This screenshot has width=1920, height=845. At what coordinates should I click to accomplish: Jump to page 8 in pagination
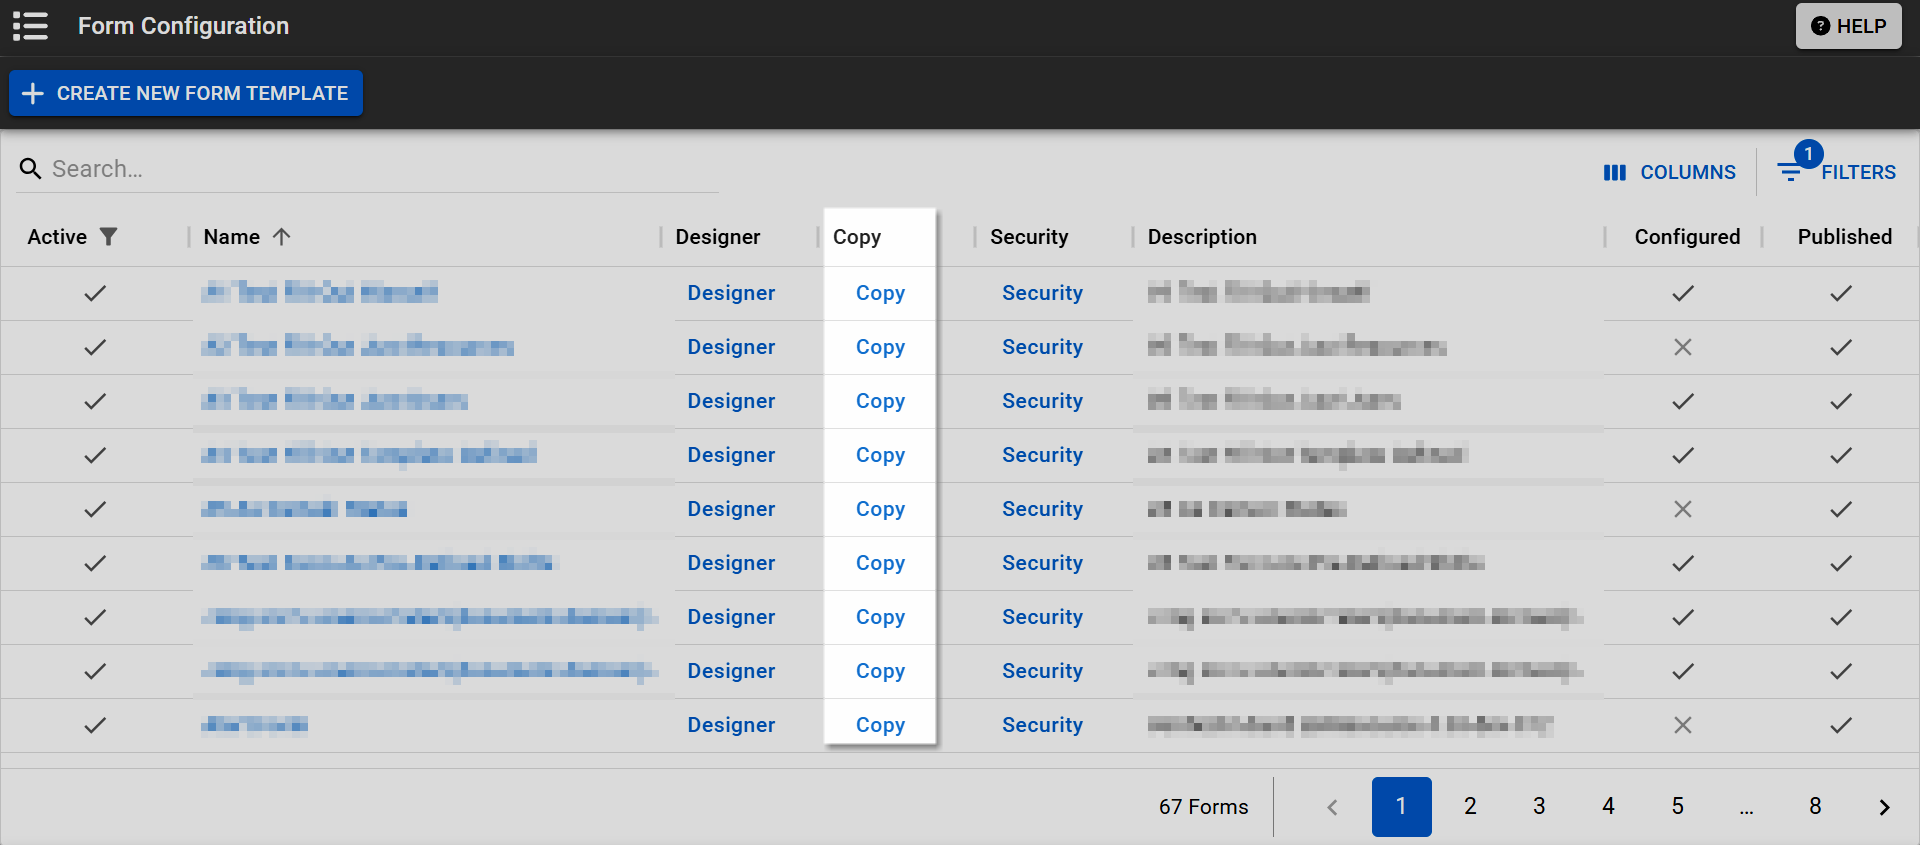(x=1815, y=807)
